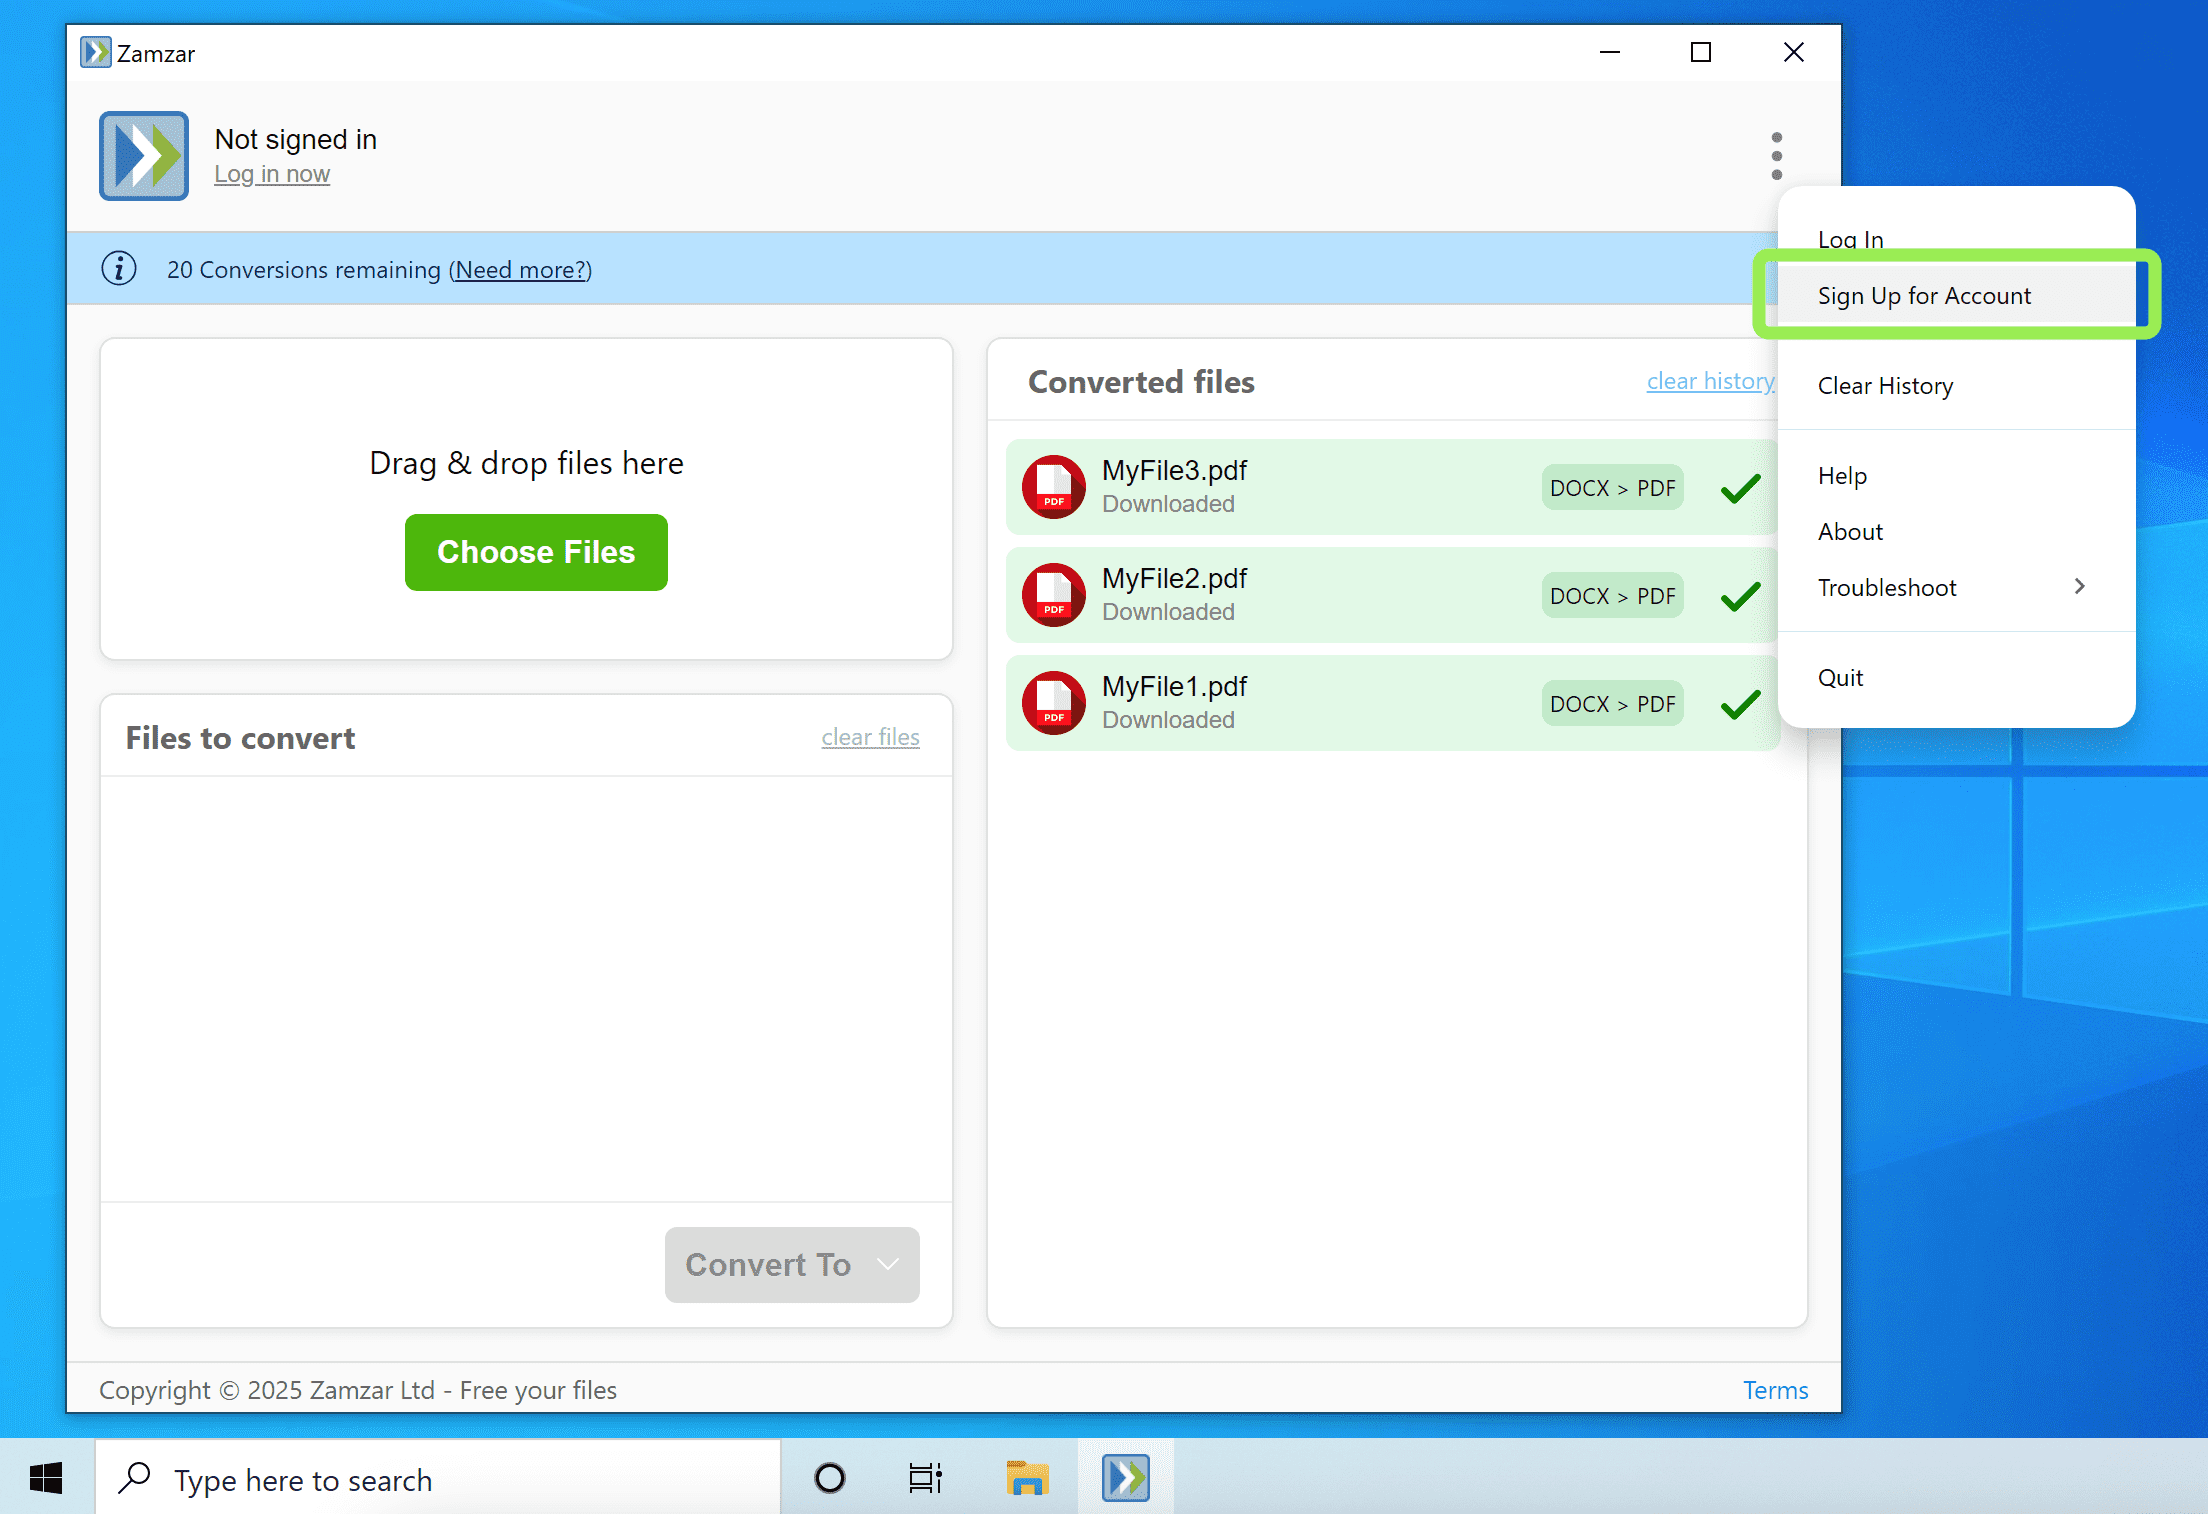Click the Choose Files button
The image size is (2208, 1514).
(x=535, y=552)
